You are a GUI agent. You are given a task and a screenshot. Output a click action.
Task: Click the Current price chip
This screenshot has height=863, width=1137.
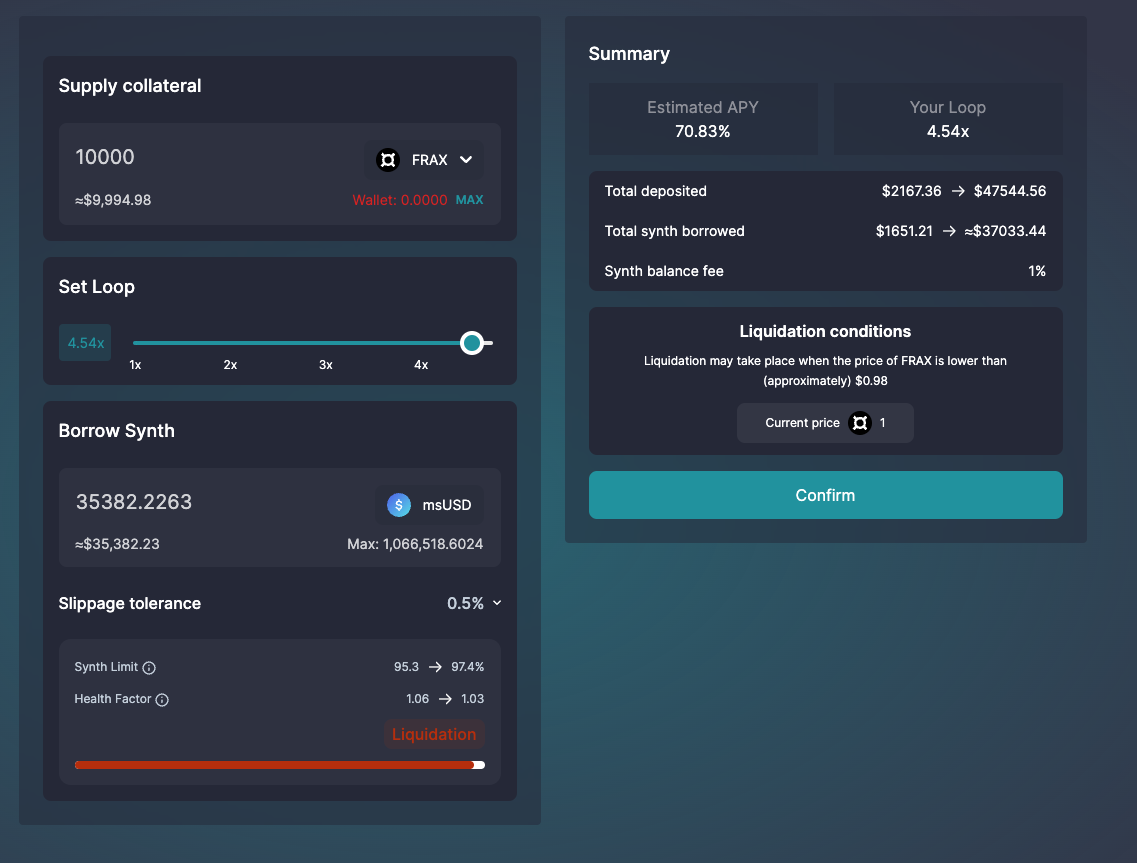click(x=825, y=423)
